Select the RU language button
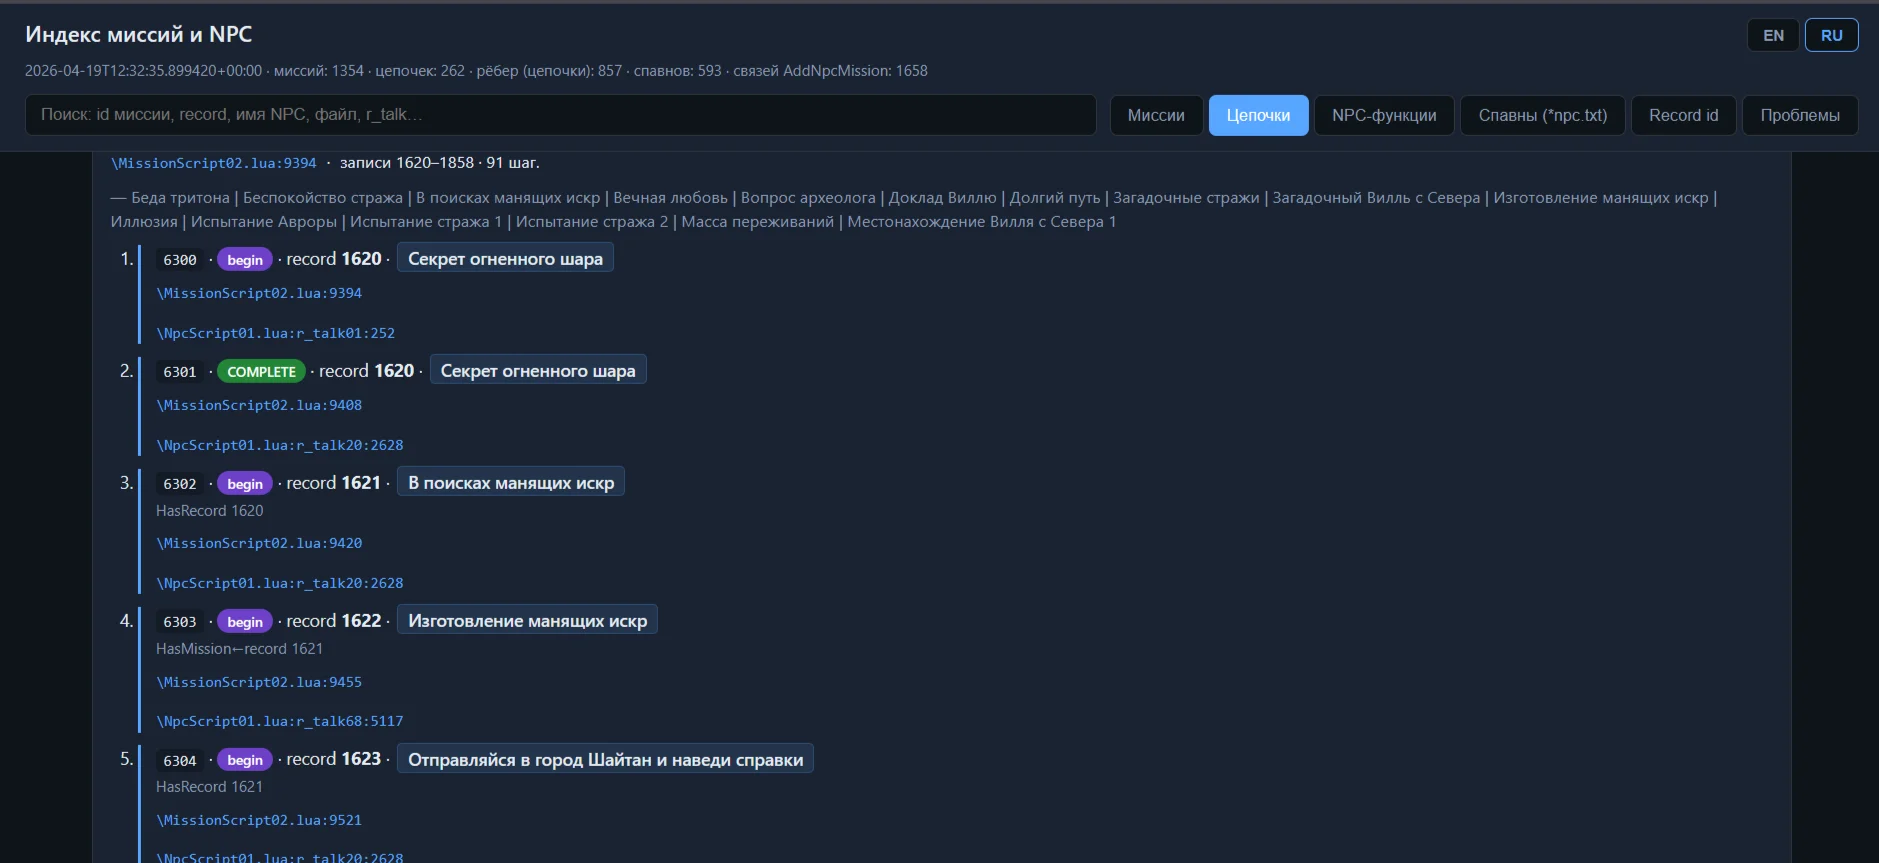 point(1831,35)
